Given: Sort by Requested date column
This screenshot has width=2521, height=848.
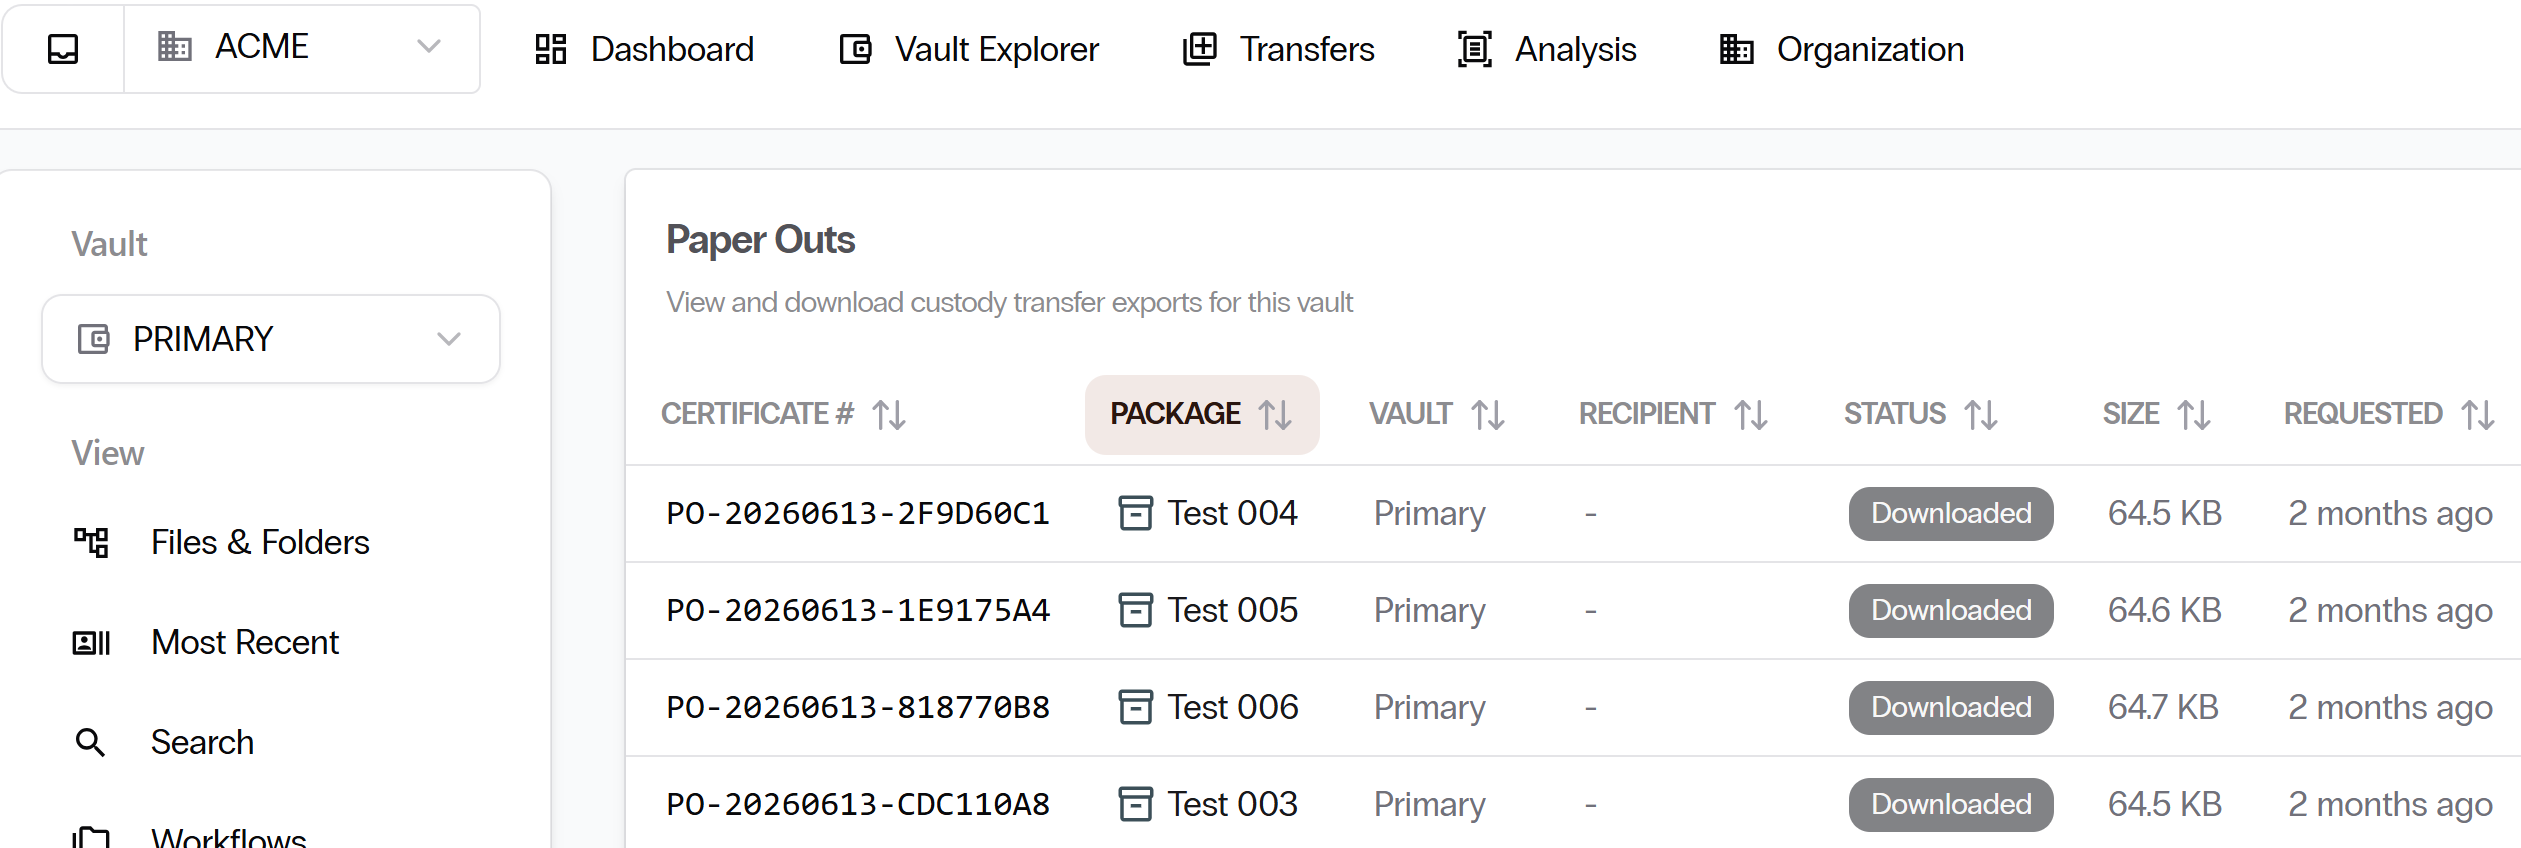Looking at the screenshot, I should pyautogui.click(x=2390, y=414).
